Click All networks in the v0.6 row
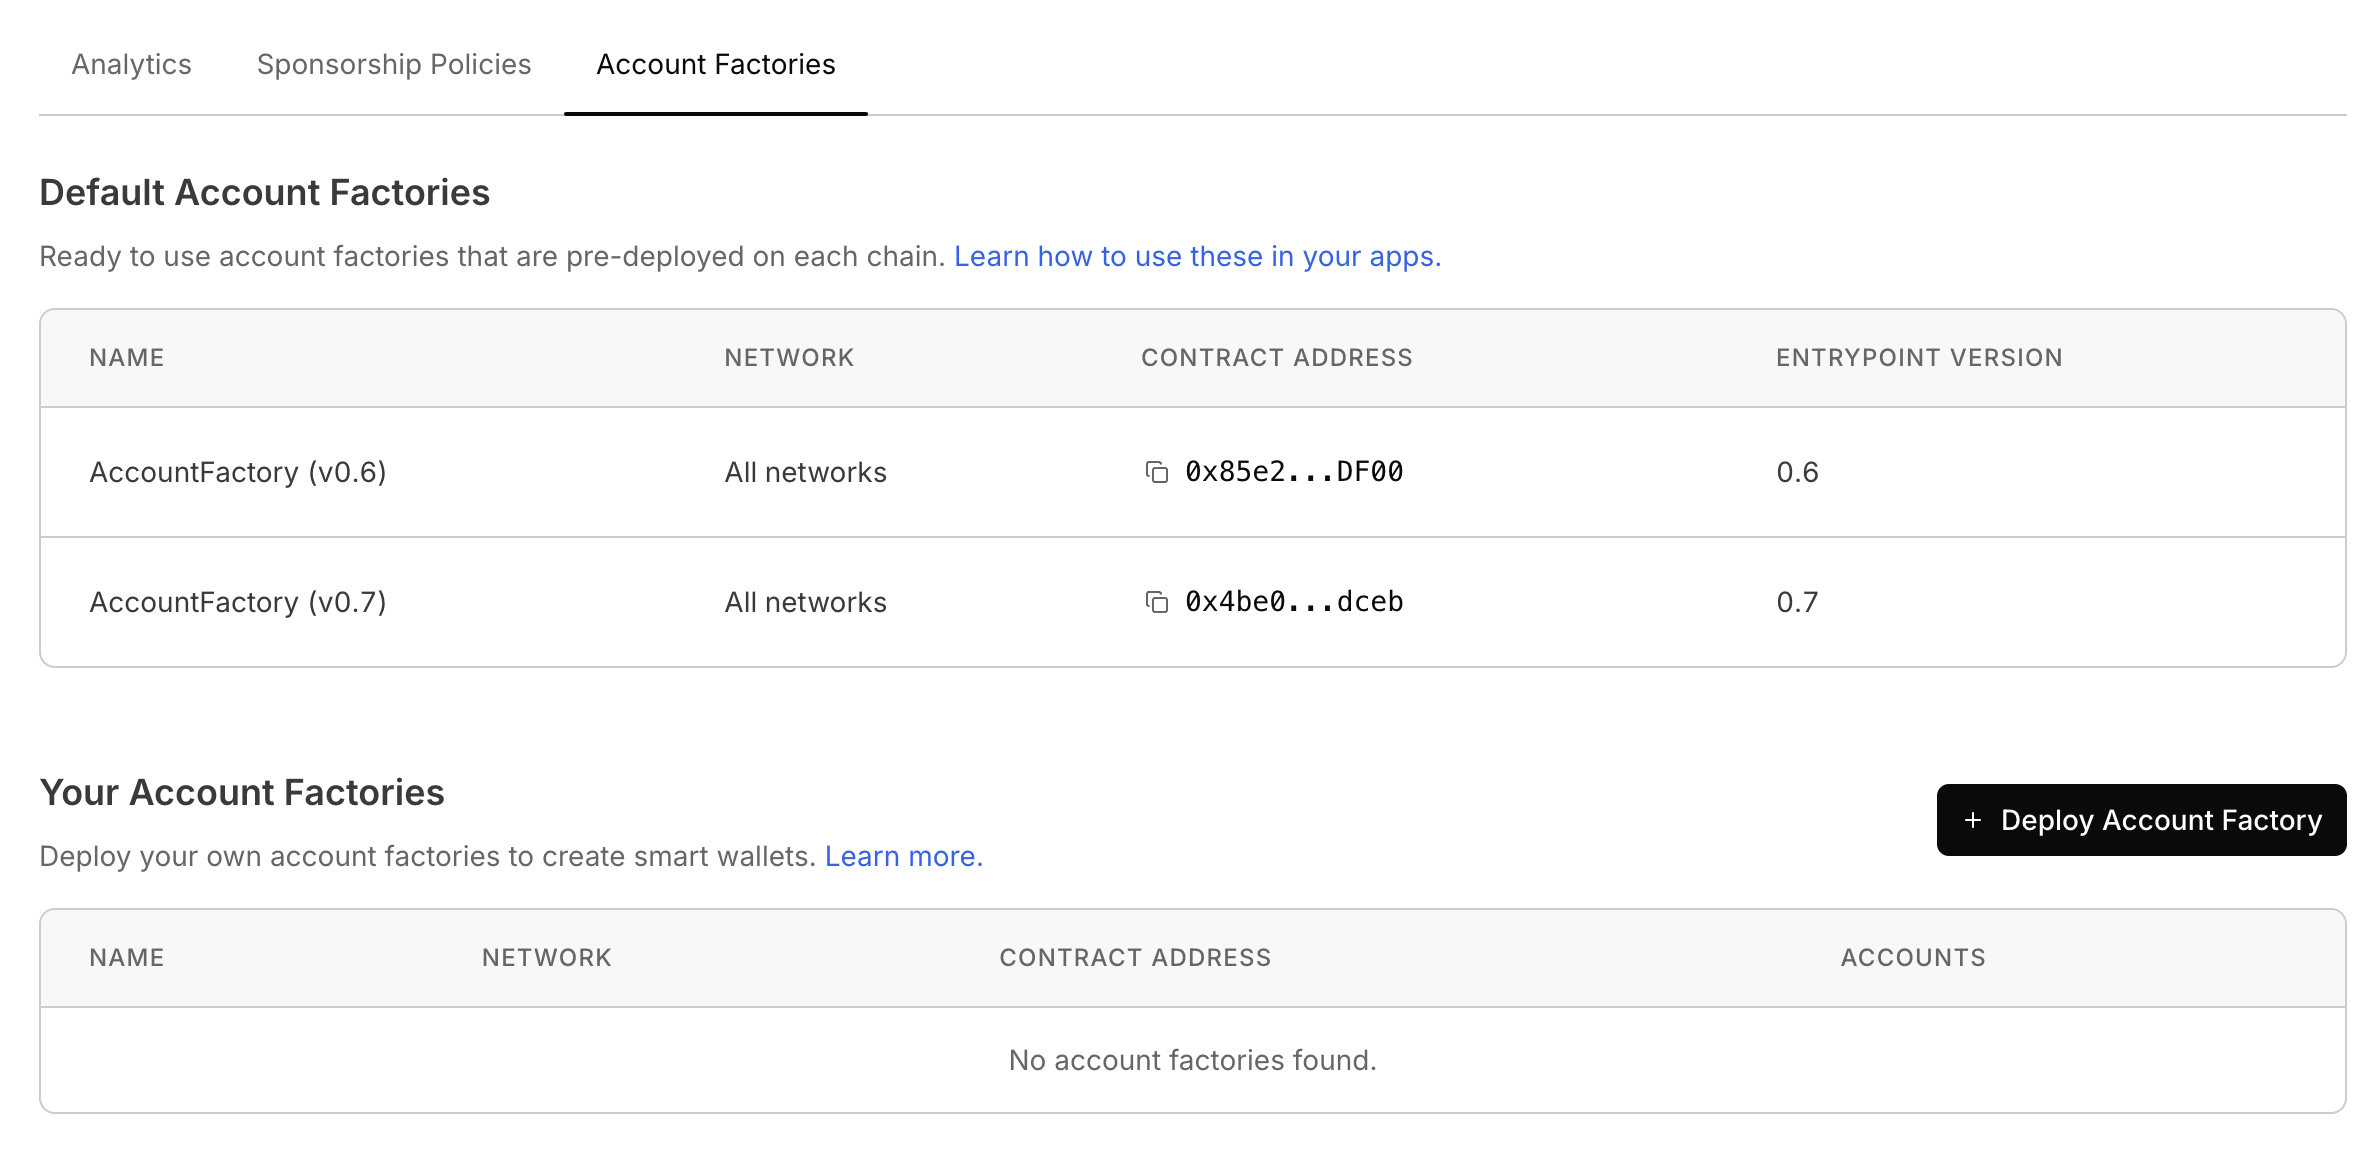 click(x=805, y=472)
